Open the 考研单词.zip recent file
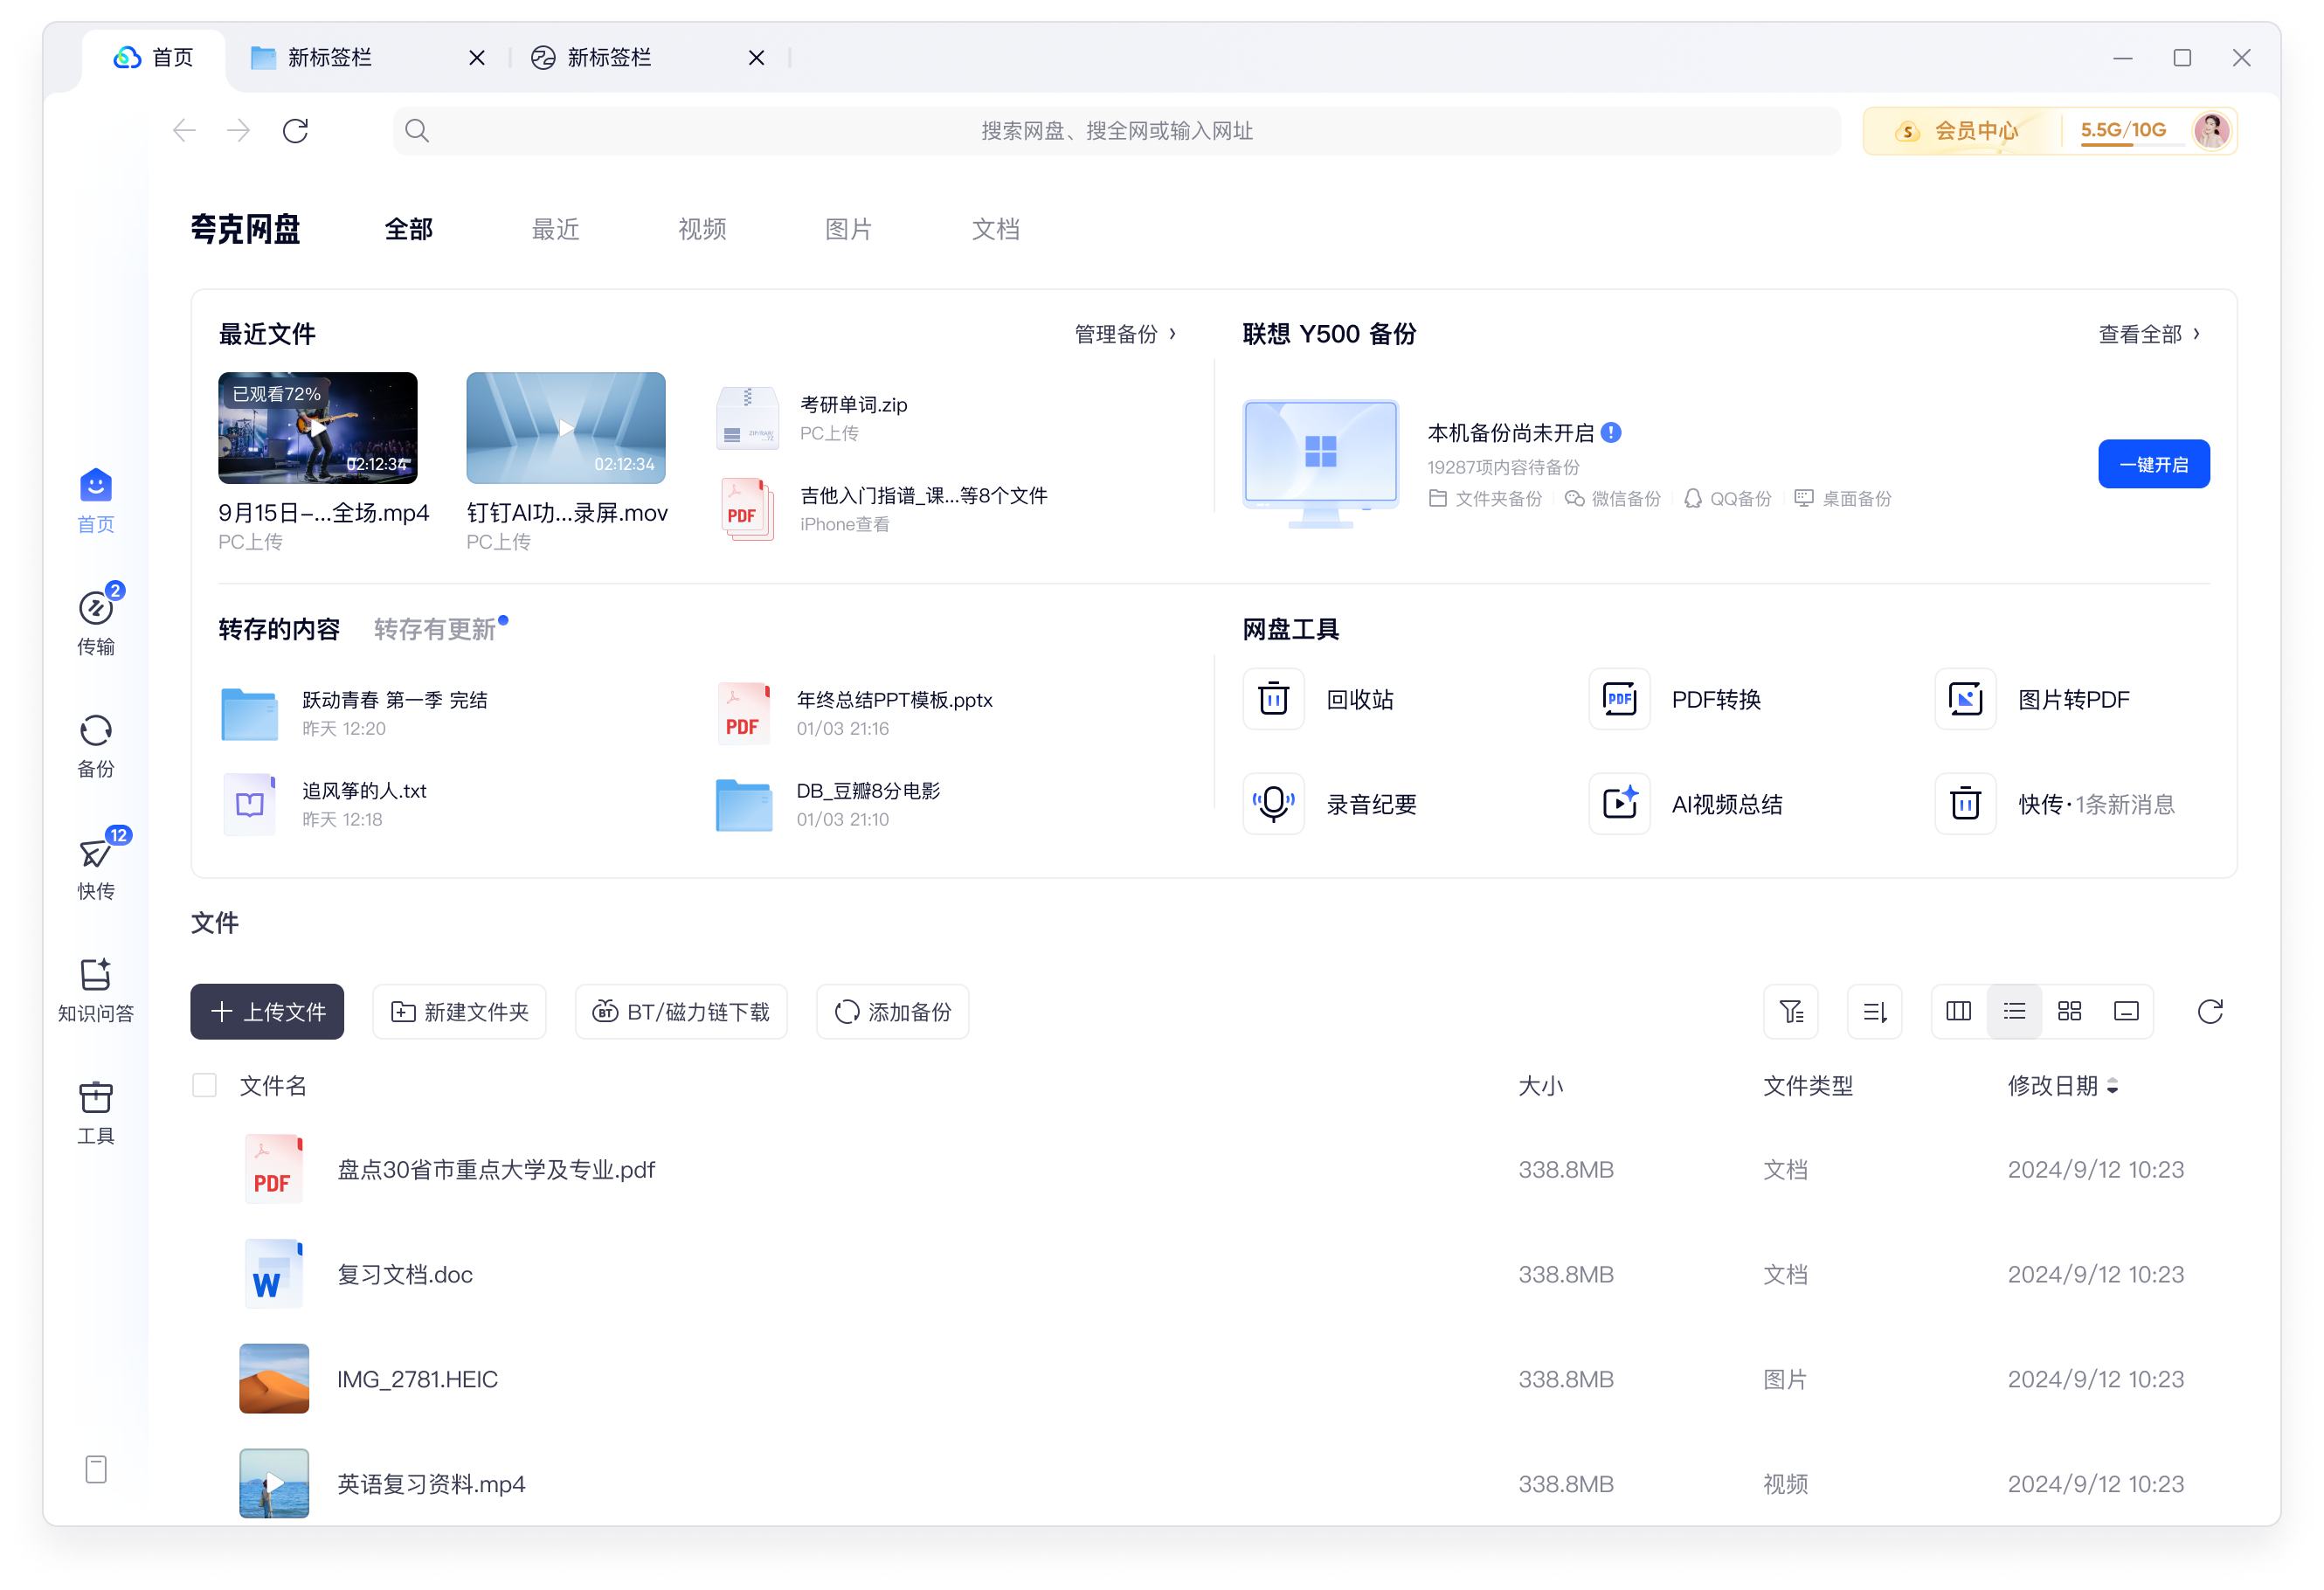2324x1590 pixels. 811,418
